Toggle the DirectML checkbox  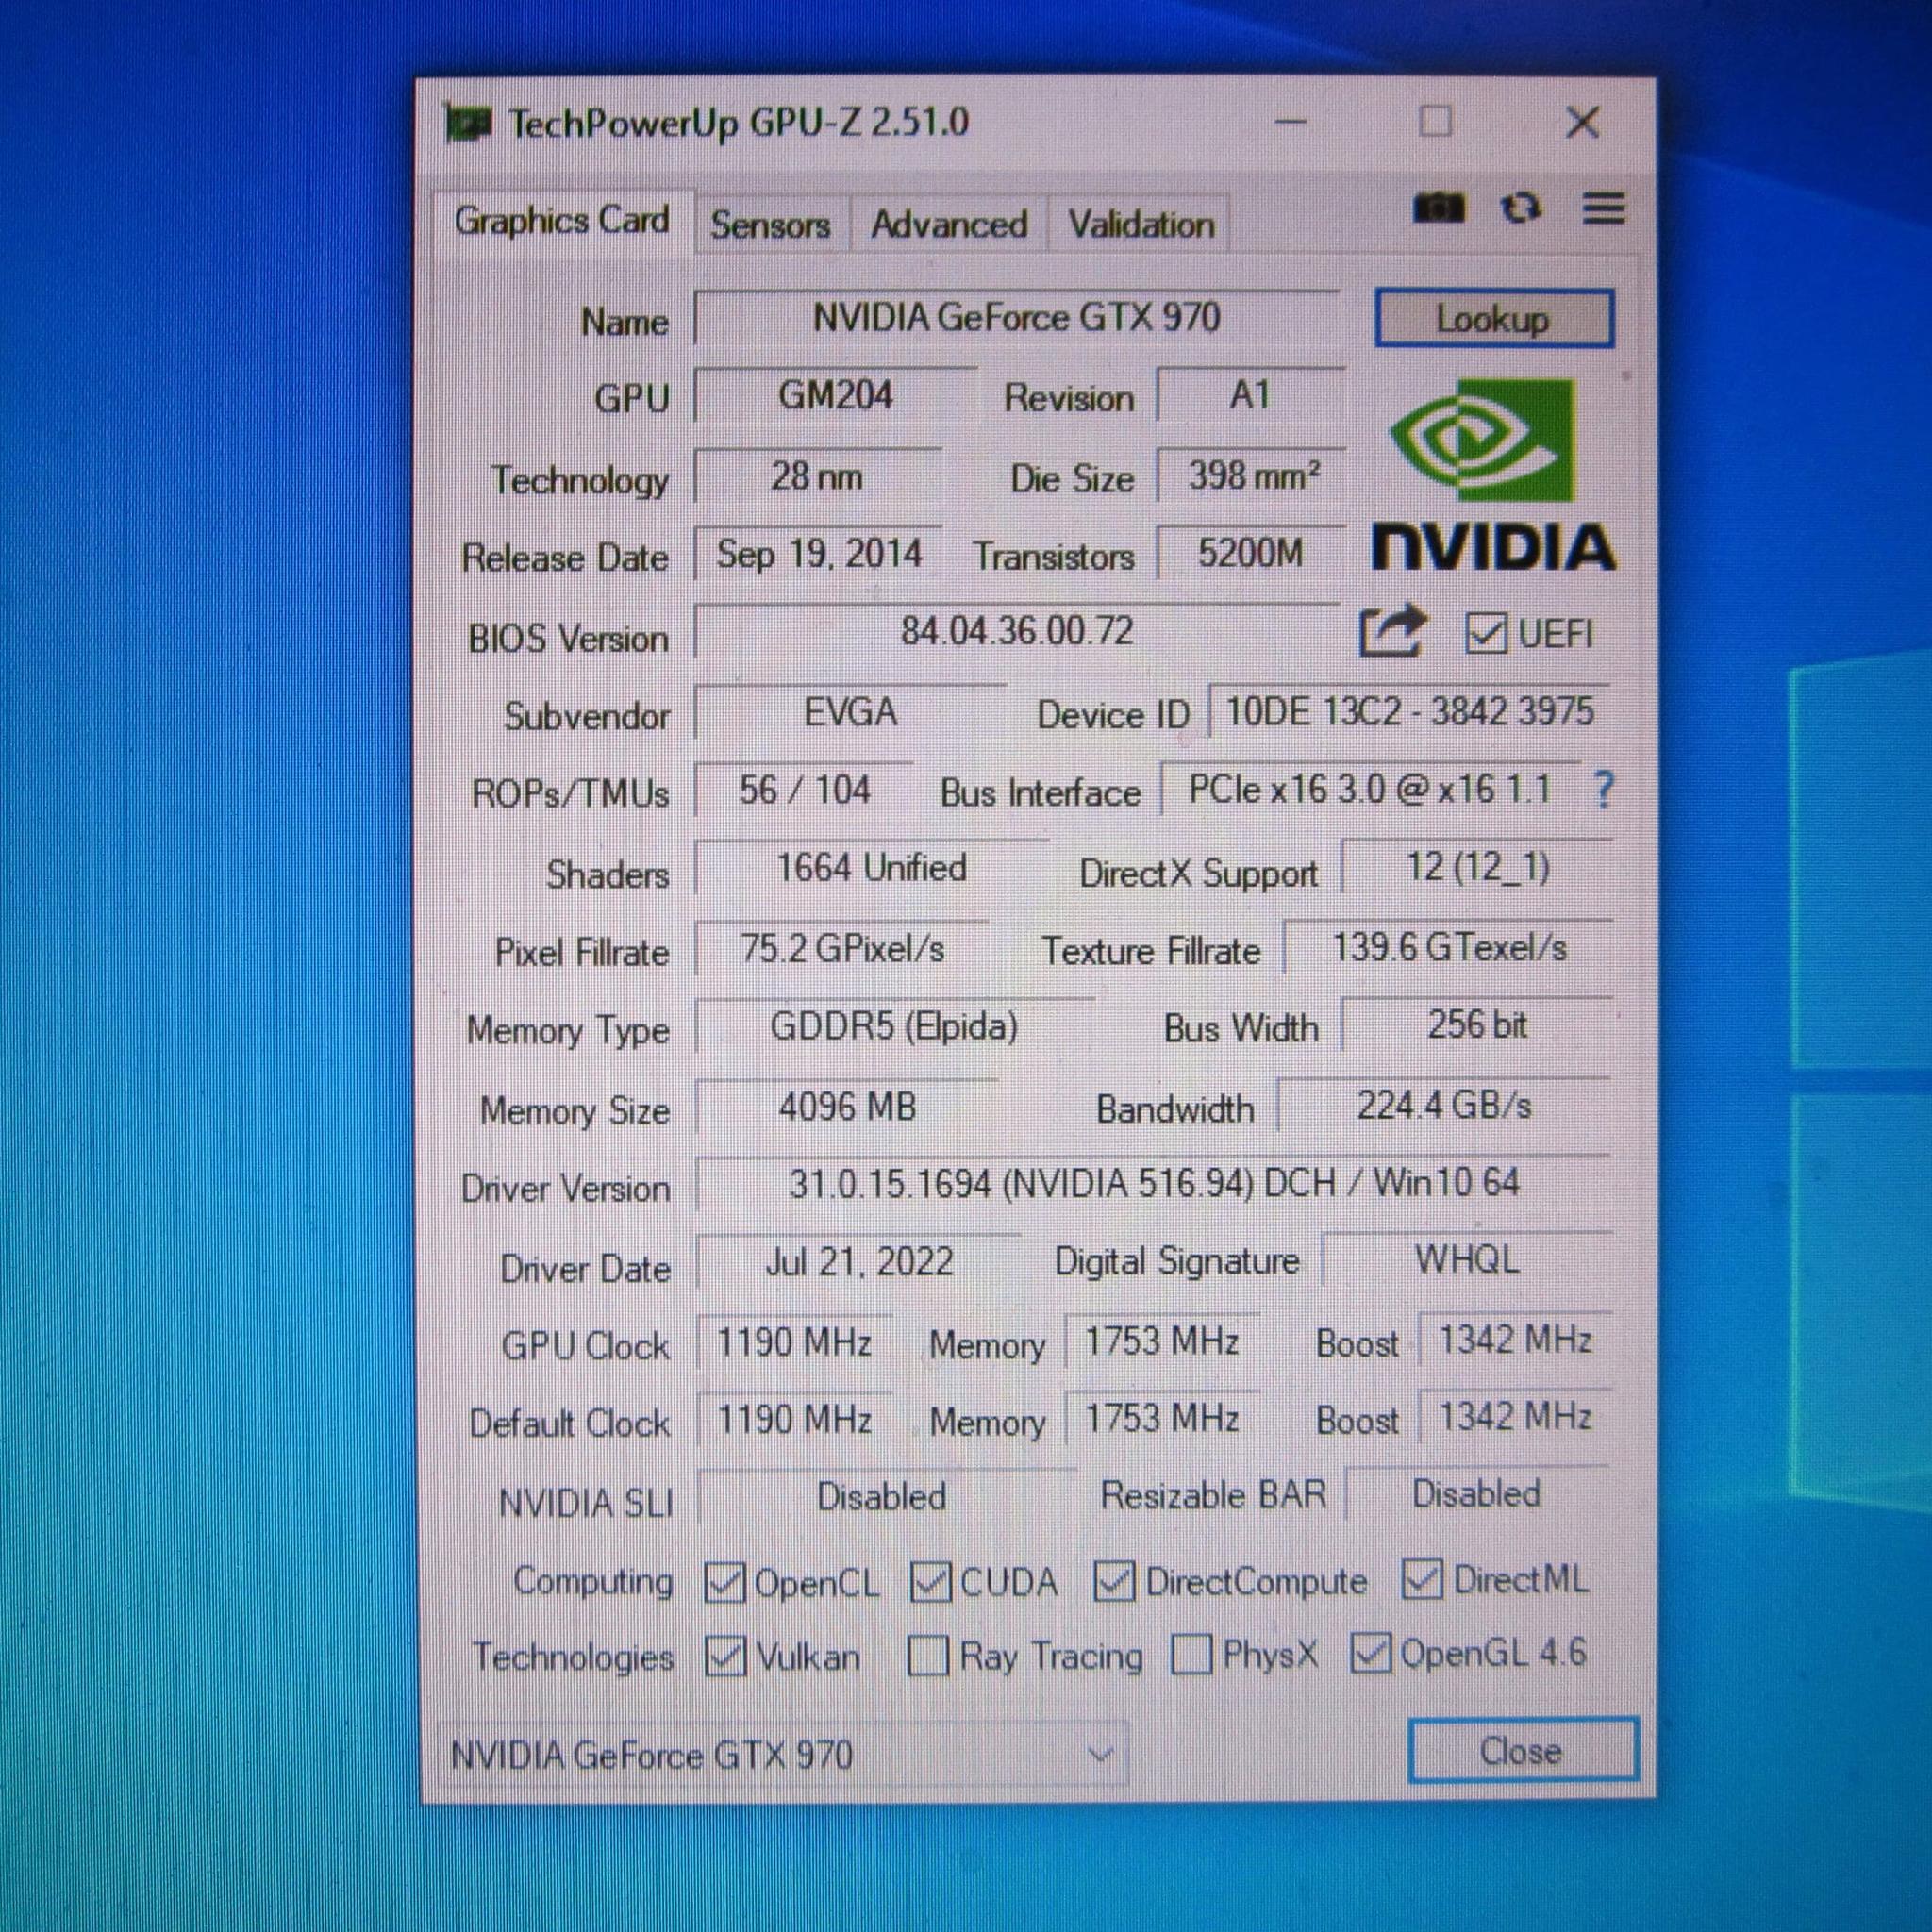pos(1421,1579)
